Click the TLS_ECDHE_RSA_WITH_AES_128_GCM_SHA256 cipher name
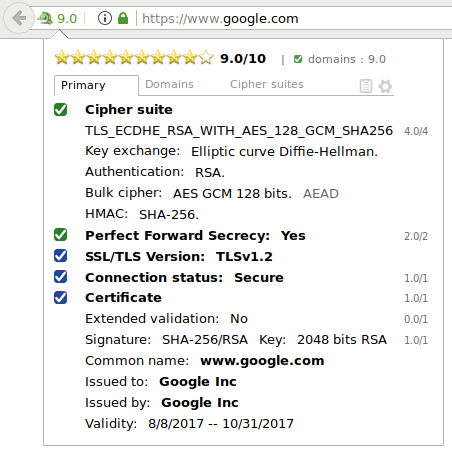The height and width of the screenshot is (453, 452). point(239,131)
